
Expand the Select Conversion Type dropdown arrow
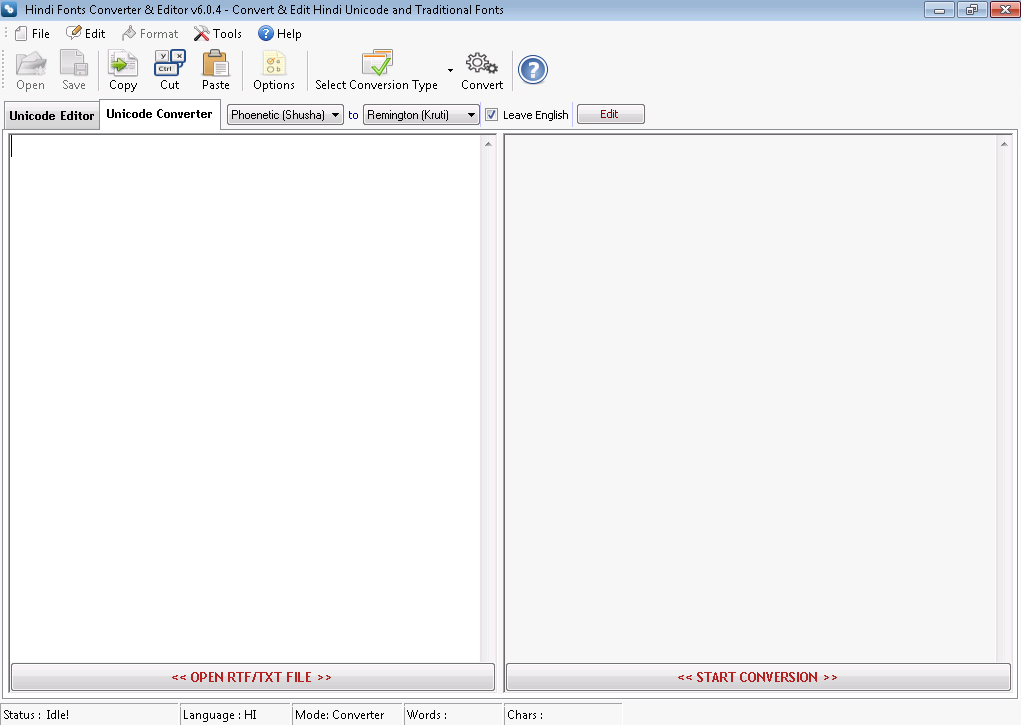pos(450,70)
